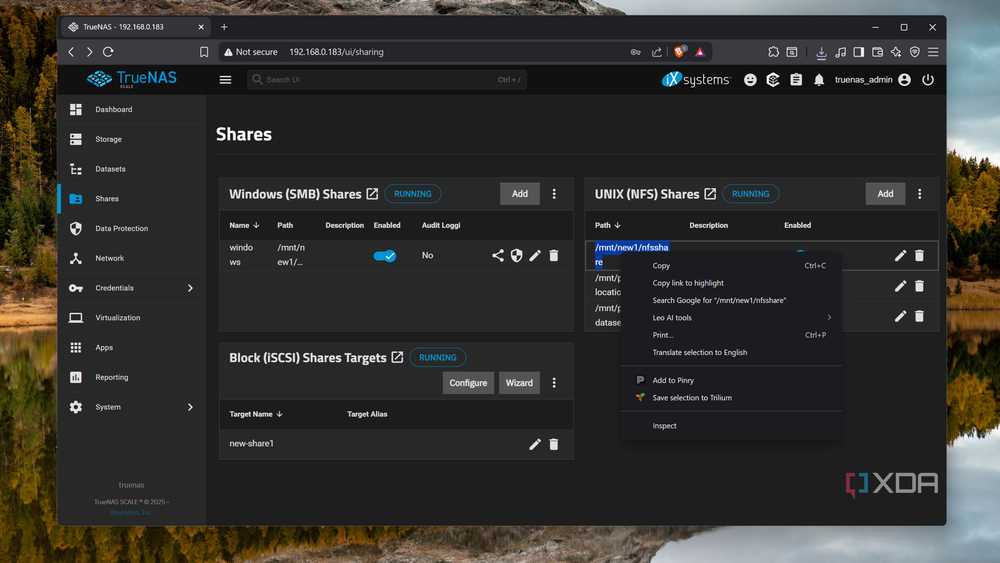Image resolution: width=1000 pixels, height=563 pixels.
Task: Expand Leo AI tools submenu
Action: [732, 318]
